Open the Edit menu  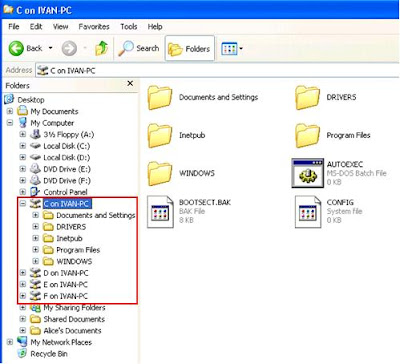tap(36, 27)
